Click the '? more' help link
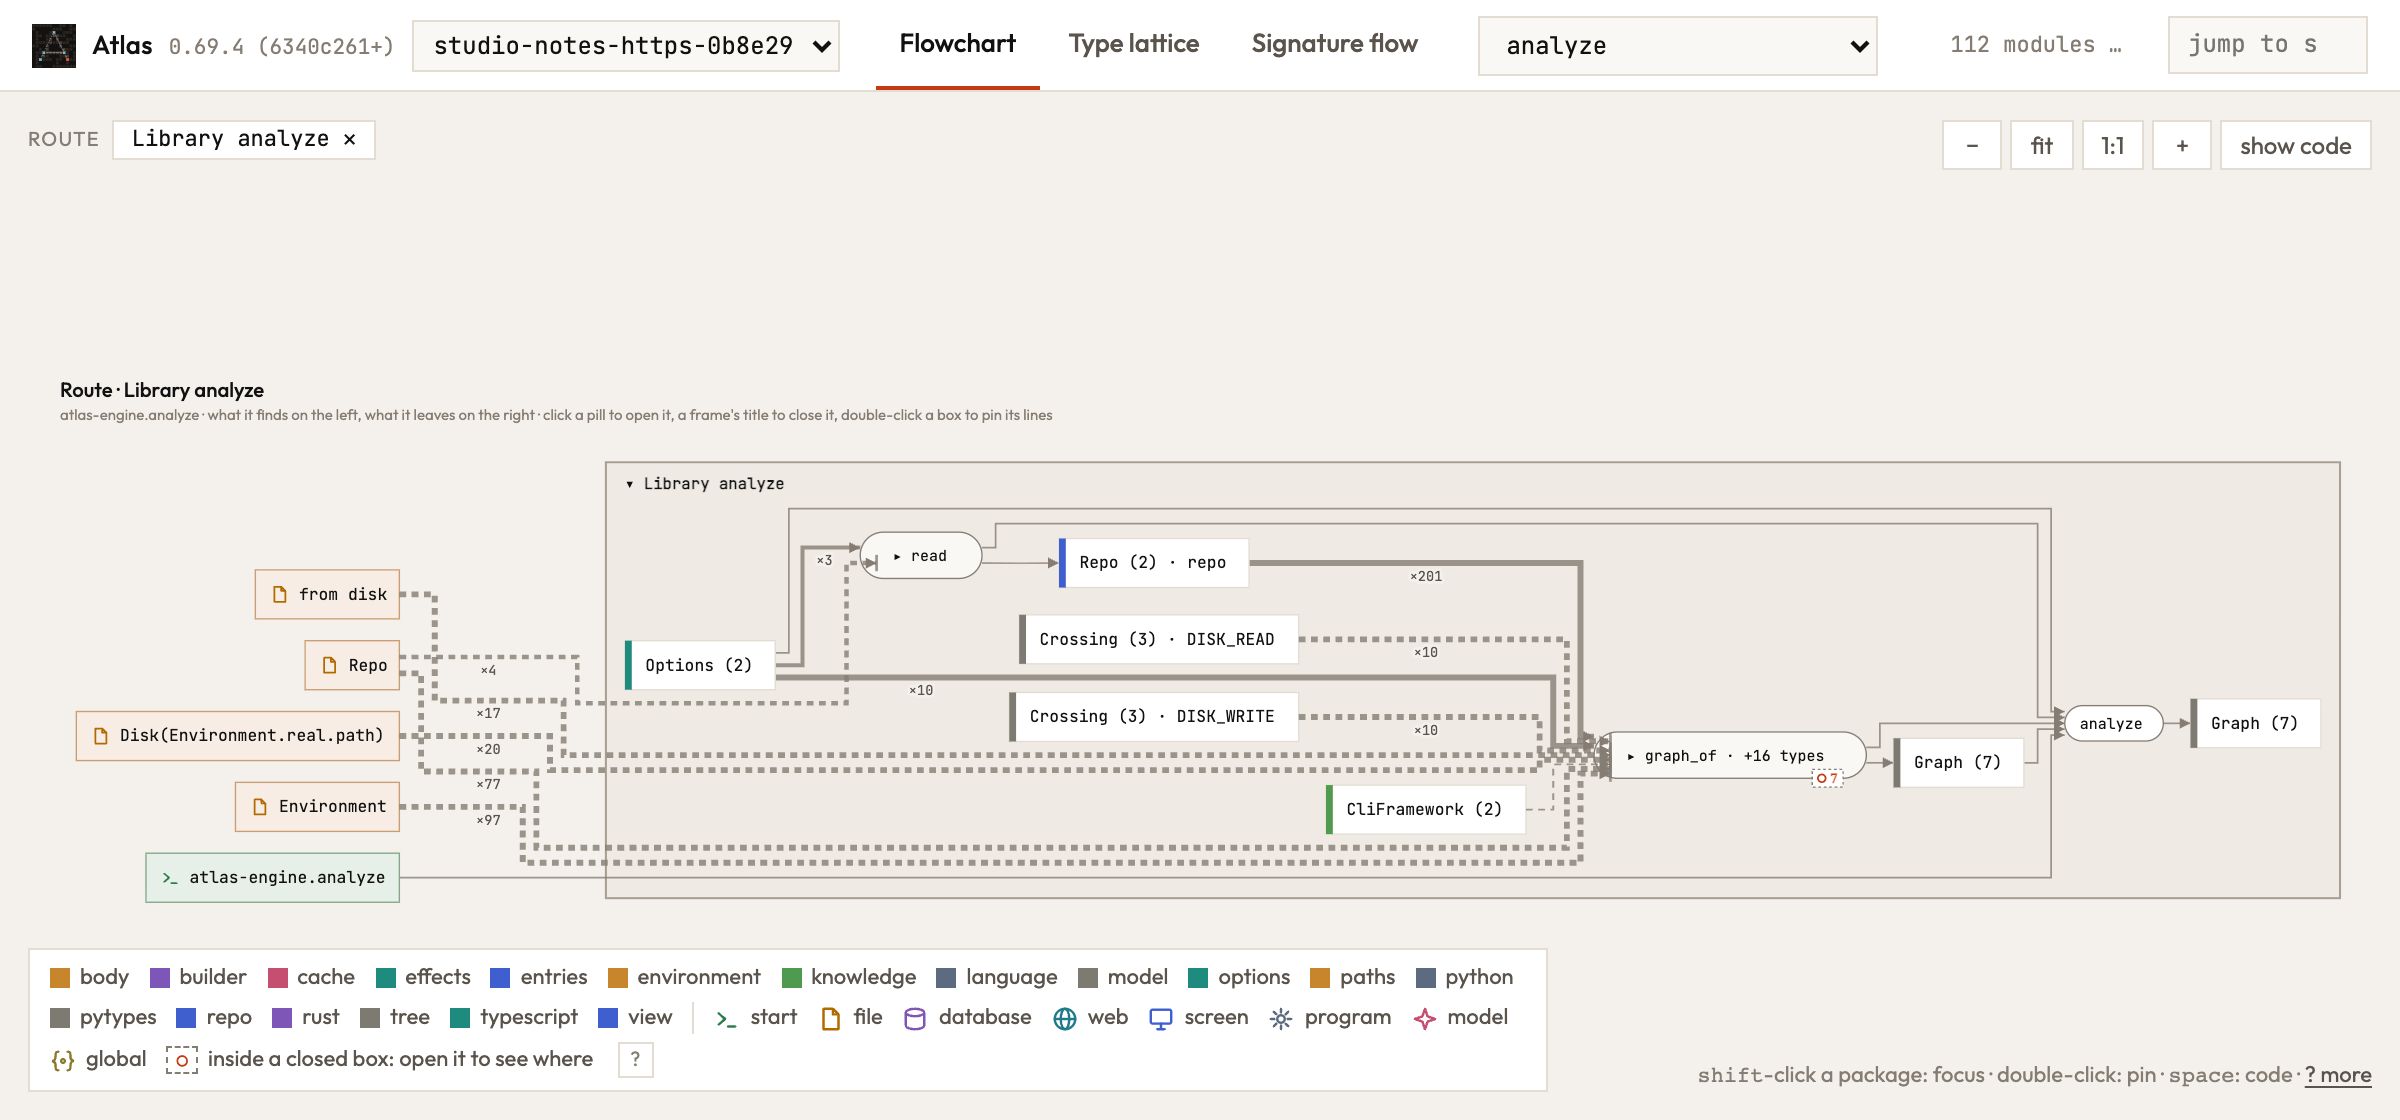Viewport: 2400px width, 1120px height. 2338,1075
